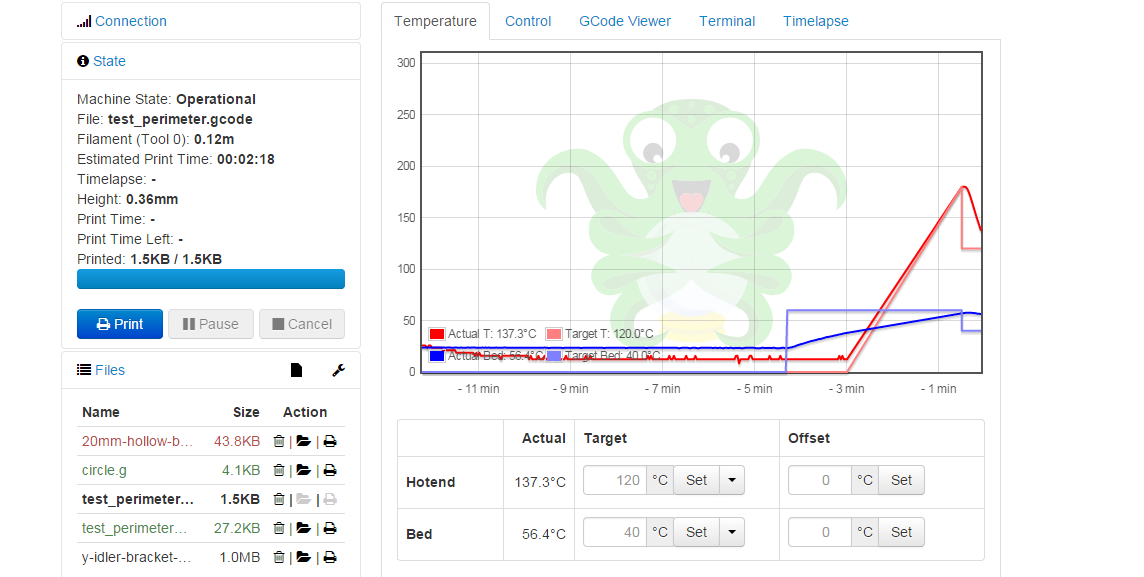Viewport: 1144px width, 577px height.
Task: Click the Cancel button
Action: (302, 324)
